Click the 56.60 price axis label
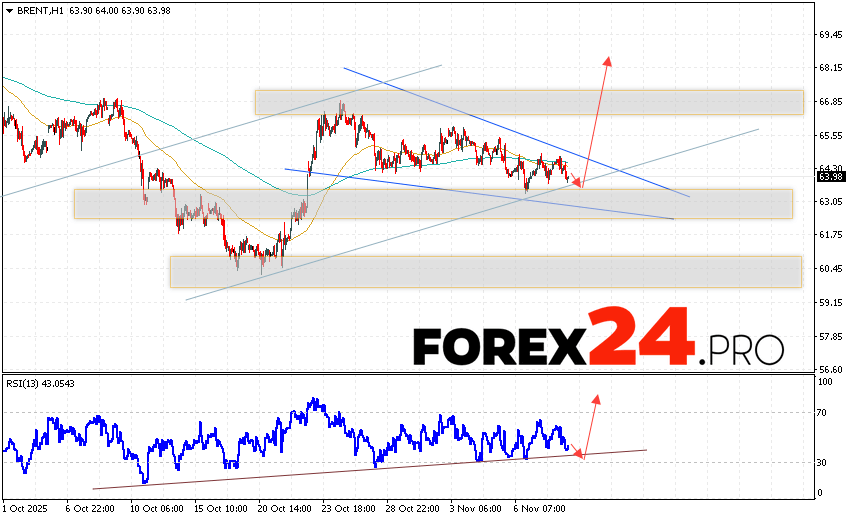Screen dimensions: 854x520 point(829,369)
